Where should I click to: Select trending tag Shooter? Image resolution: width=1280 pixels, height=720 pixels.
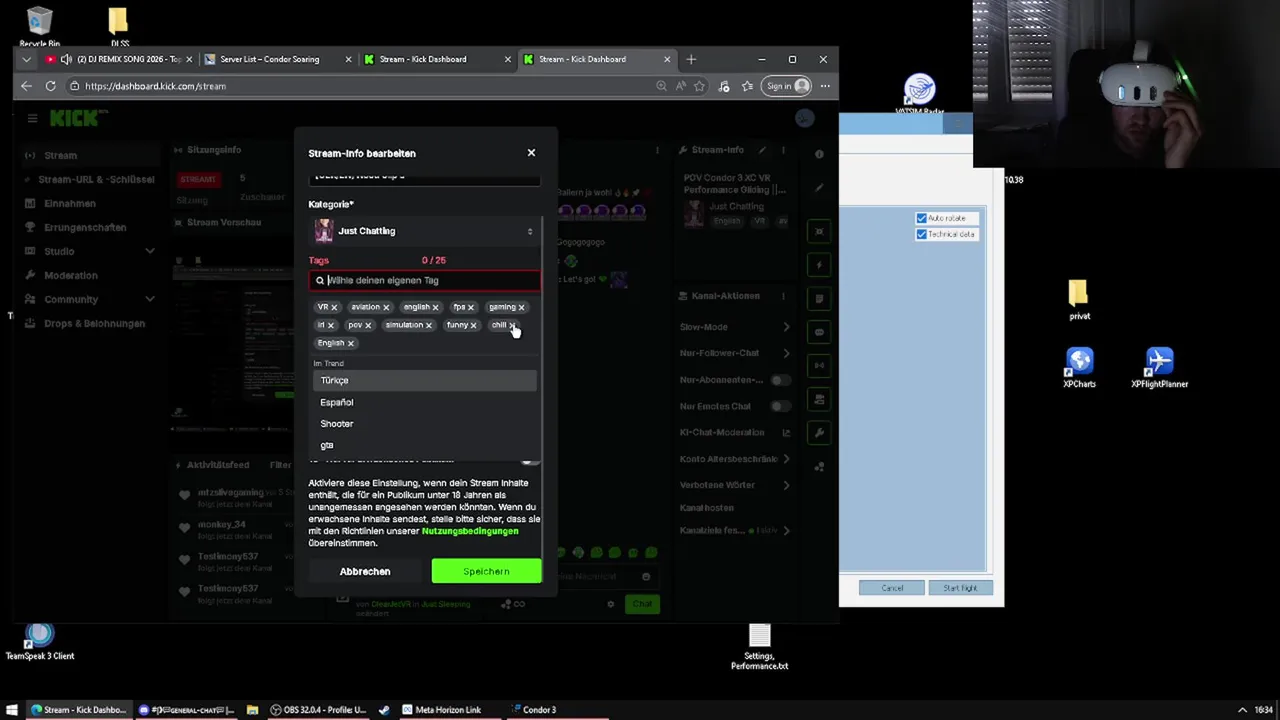(424, 423)
